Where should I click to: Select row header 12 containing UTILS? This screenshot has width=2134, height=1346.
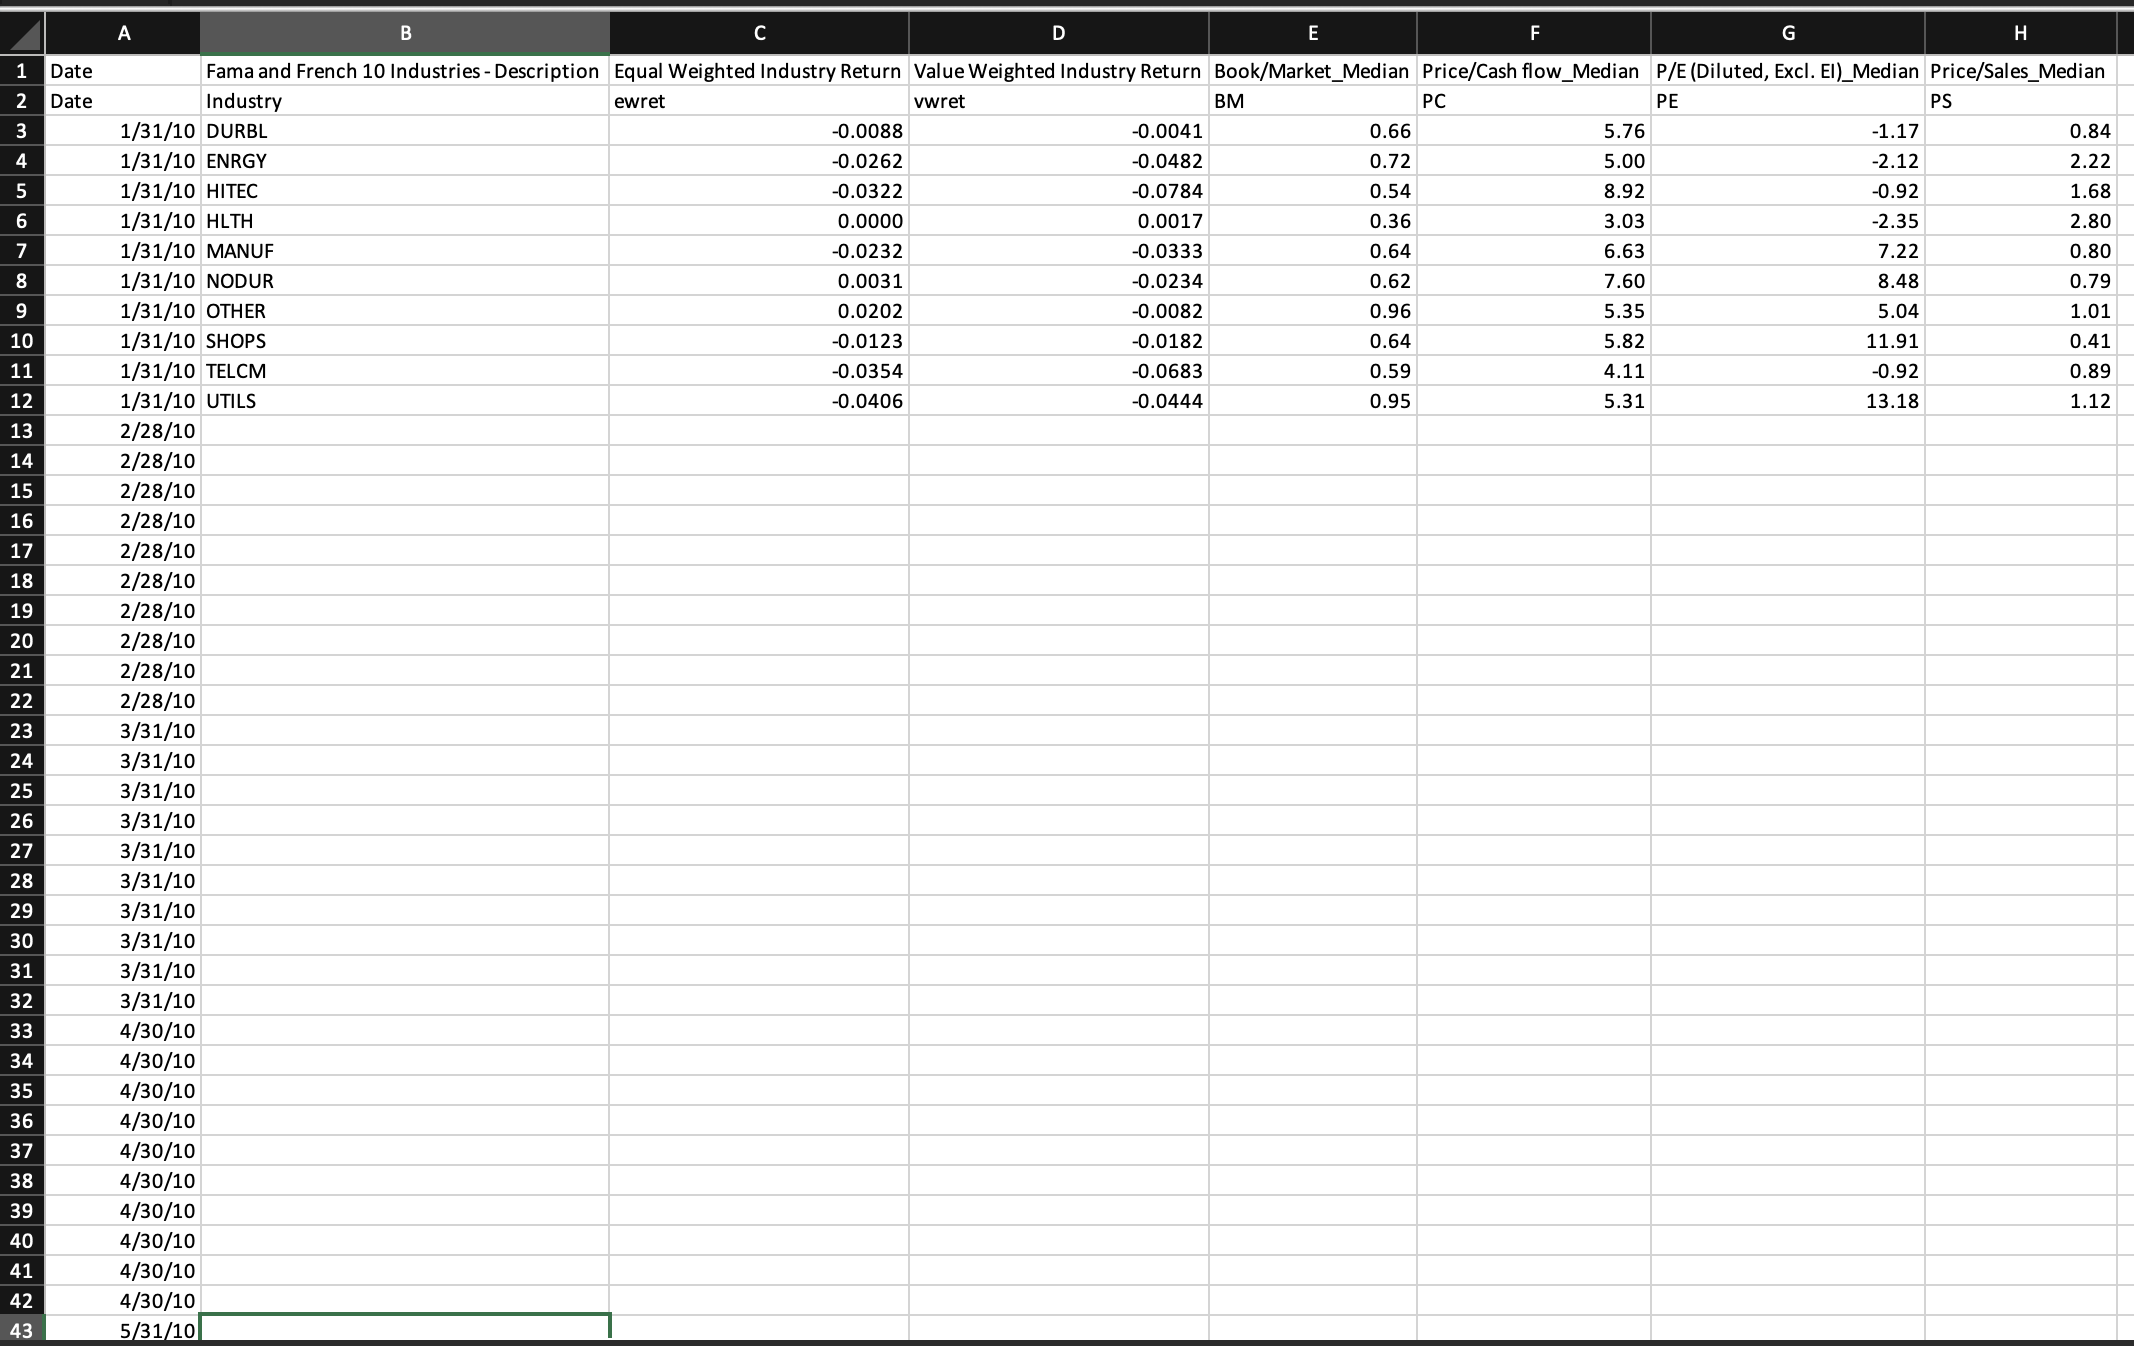21,401
